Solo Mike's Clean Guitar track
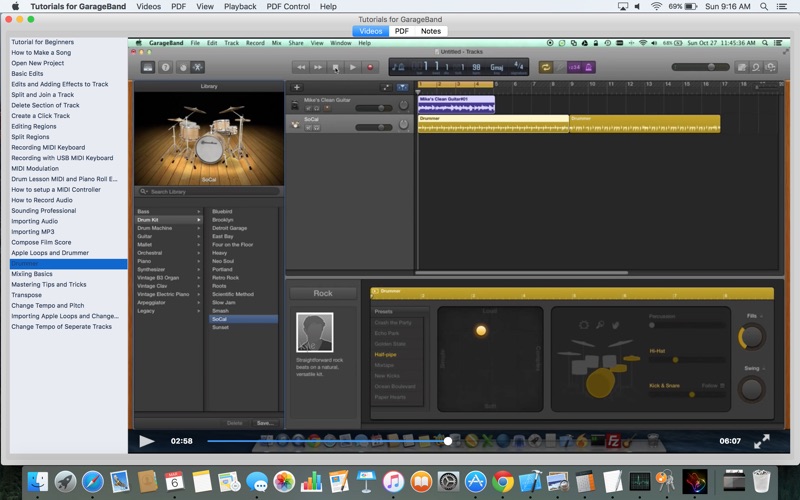This screenshot has width=800, height=500. coord(317,108)
